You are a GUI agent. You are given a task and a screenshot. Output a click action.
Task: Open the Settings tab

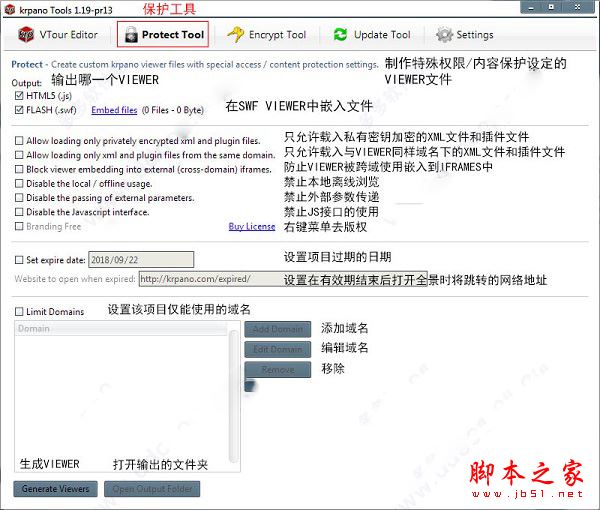click(x=465, y=35)
